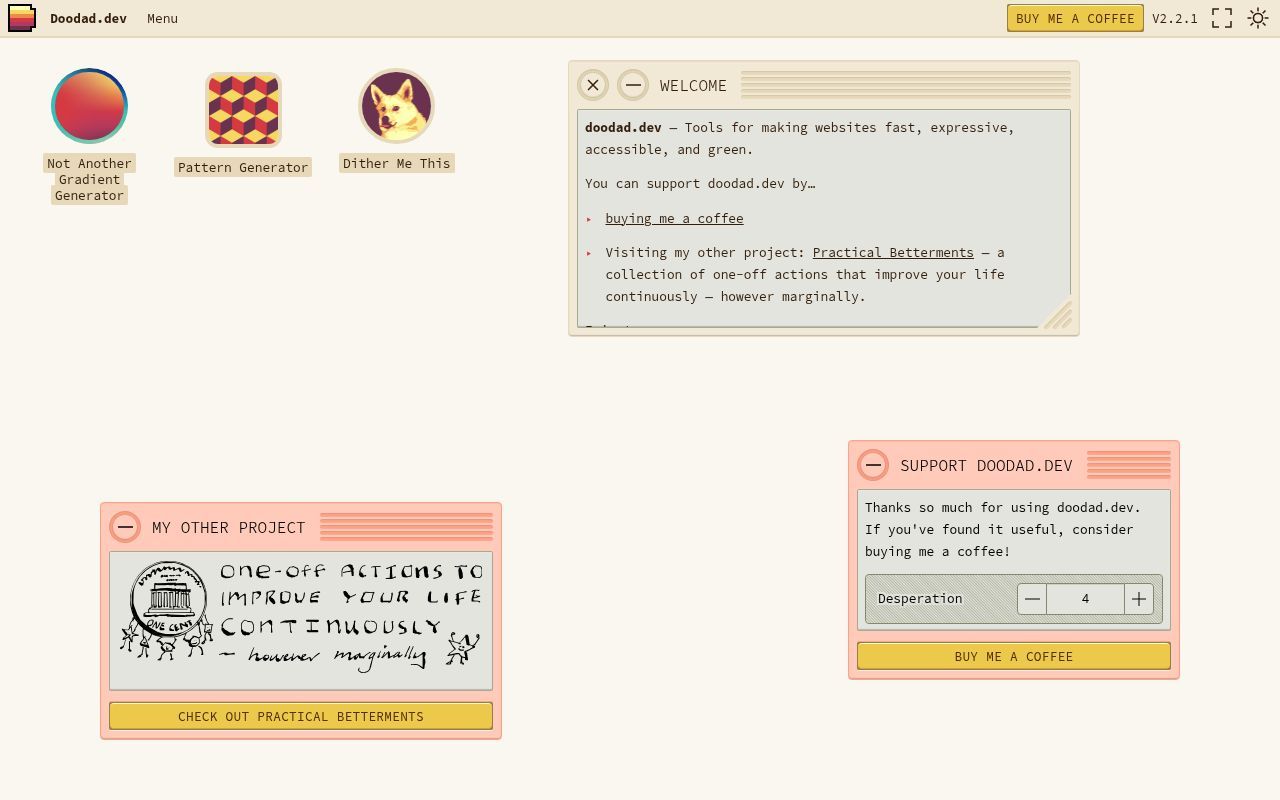The width and height of the screenshot is (1280, 800).
Task: Click the V2.2.1 version label
Action: coord(1175,18)
